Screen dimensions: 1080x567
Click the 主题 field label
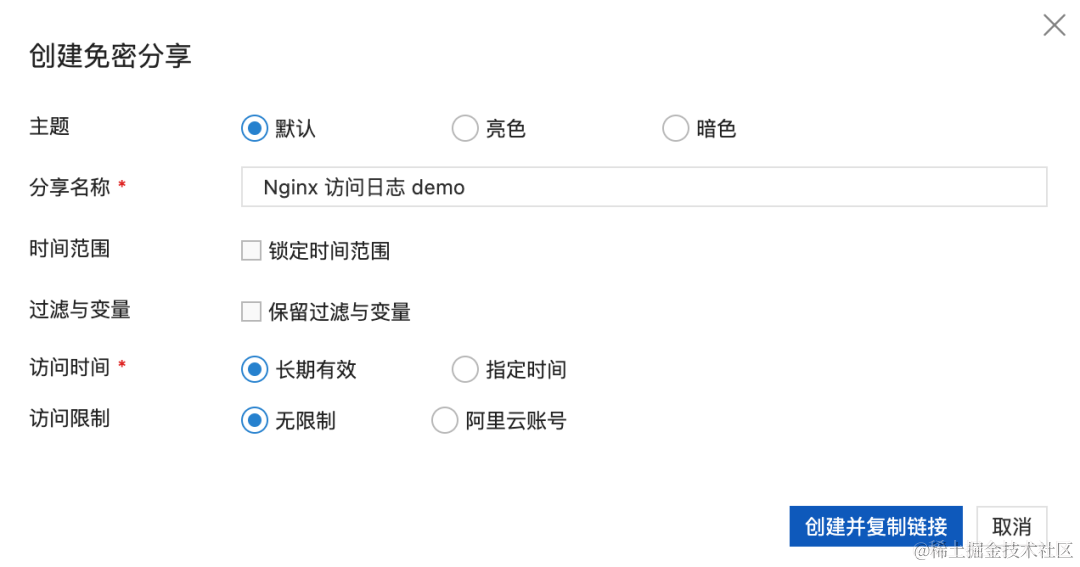click(50, 127)
